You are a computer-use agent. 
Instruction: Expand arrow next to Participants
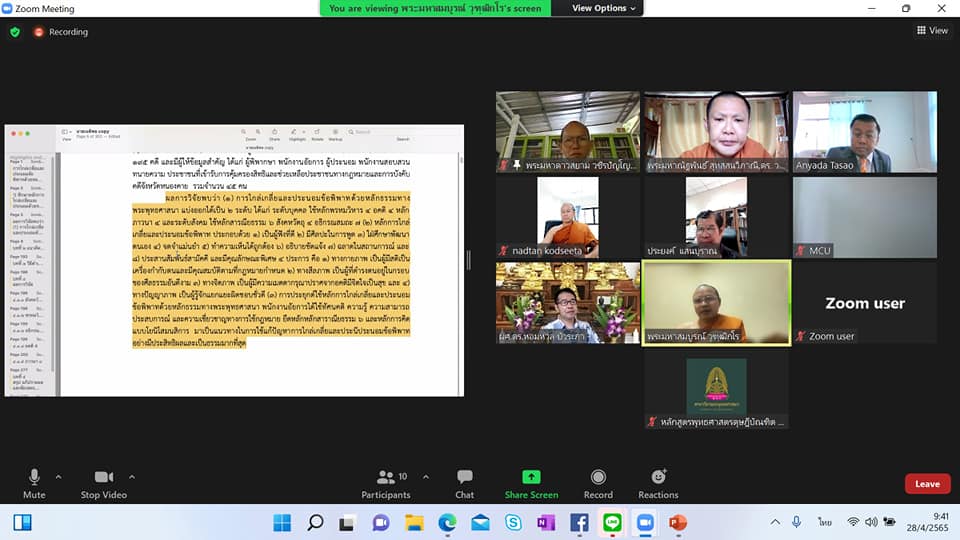pyautogui.click(x=426, y=476)
